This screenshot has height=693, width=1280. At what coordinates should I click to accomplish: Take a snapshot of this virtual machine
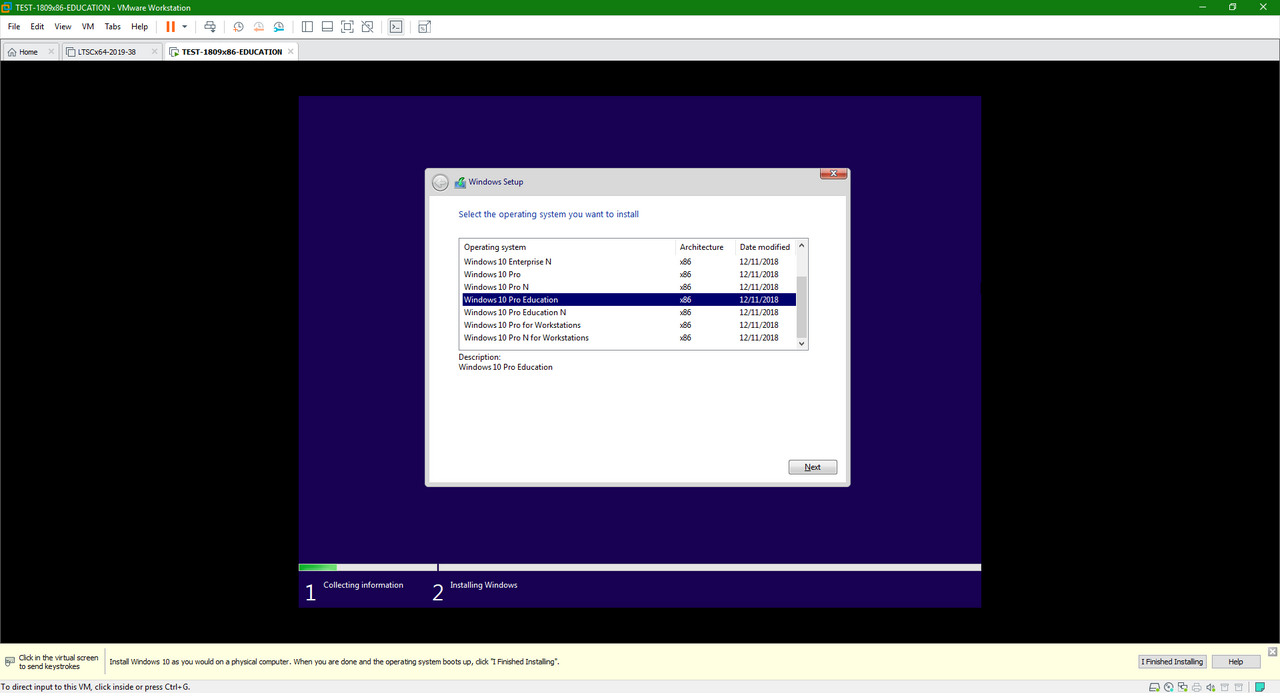pos(239,27)
